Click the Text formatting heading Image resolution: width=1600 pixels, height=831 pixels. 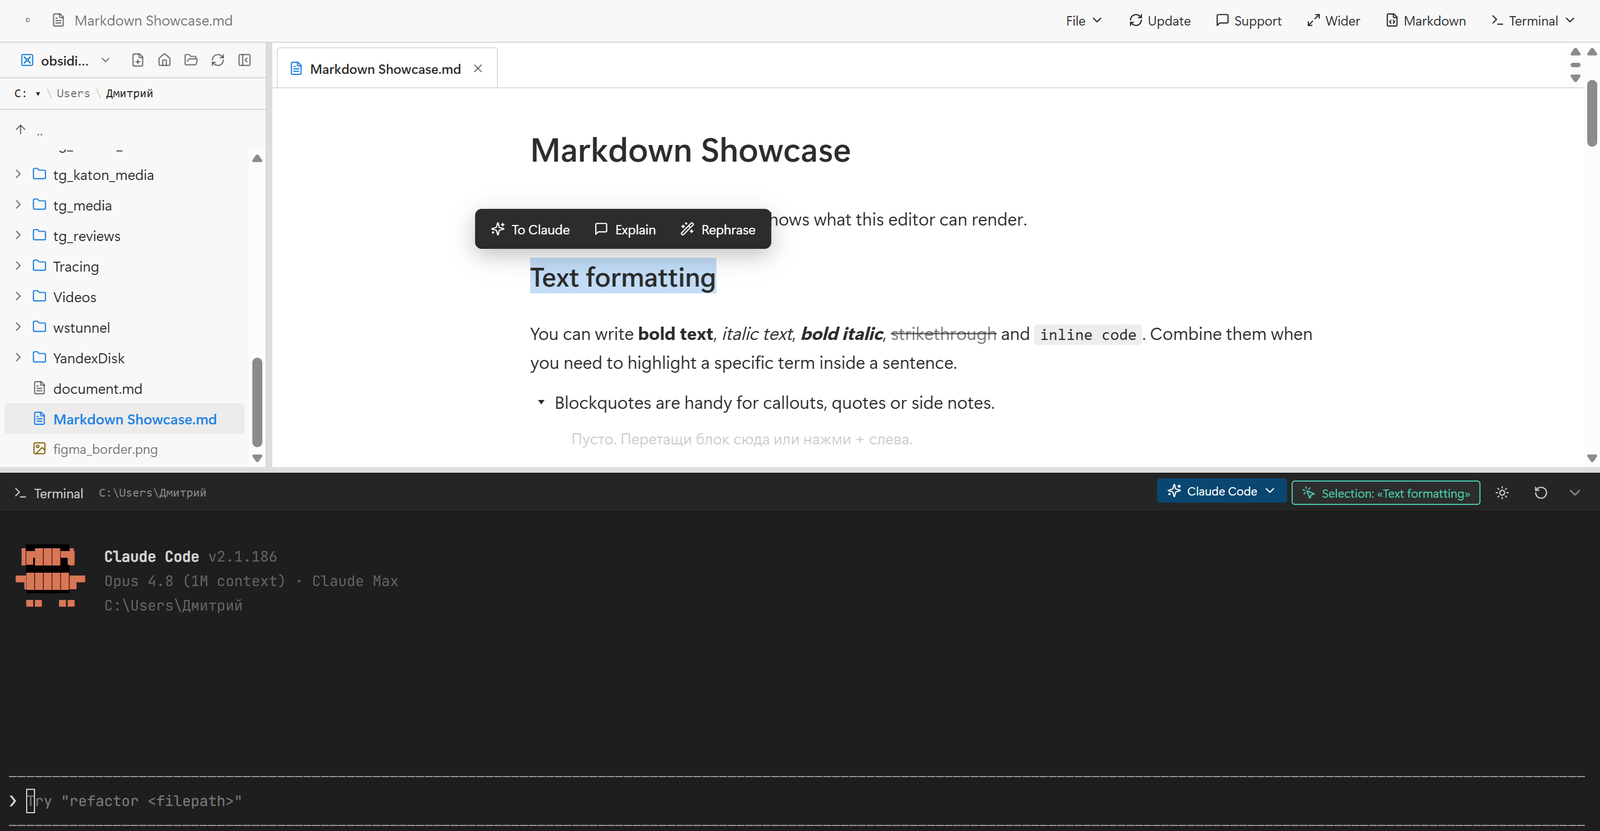(623, 277)
